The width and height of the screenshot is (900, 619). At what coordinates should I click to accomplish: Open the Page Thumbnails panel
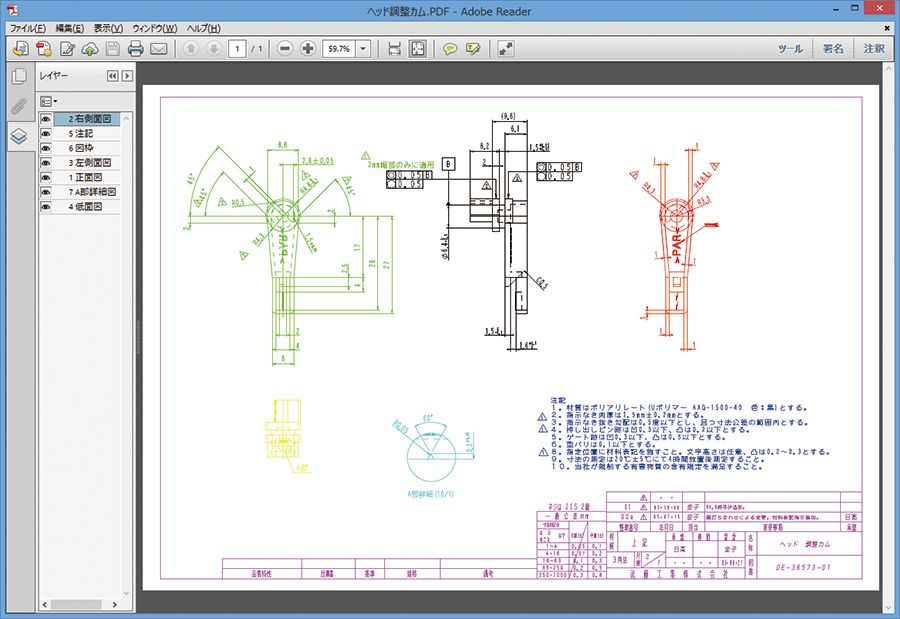[x=18, y=77]
